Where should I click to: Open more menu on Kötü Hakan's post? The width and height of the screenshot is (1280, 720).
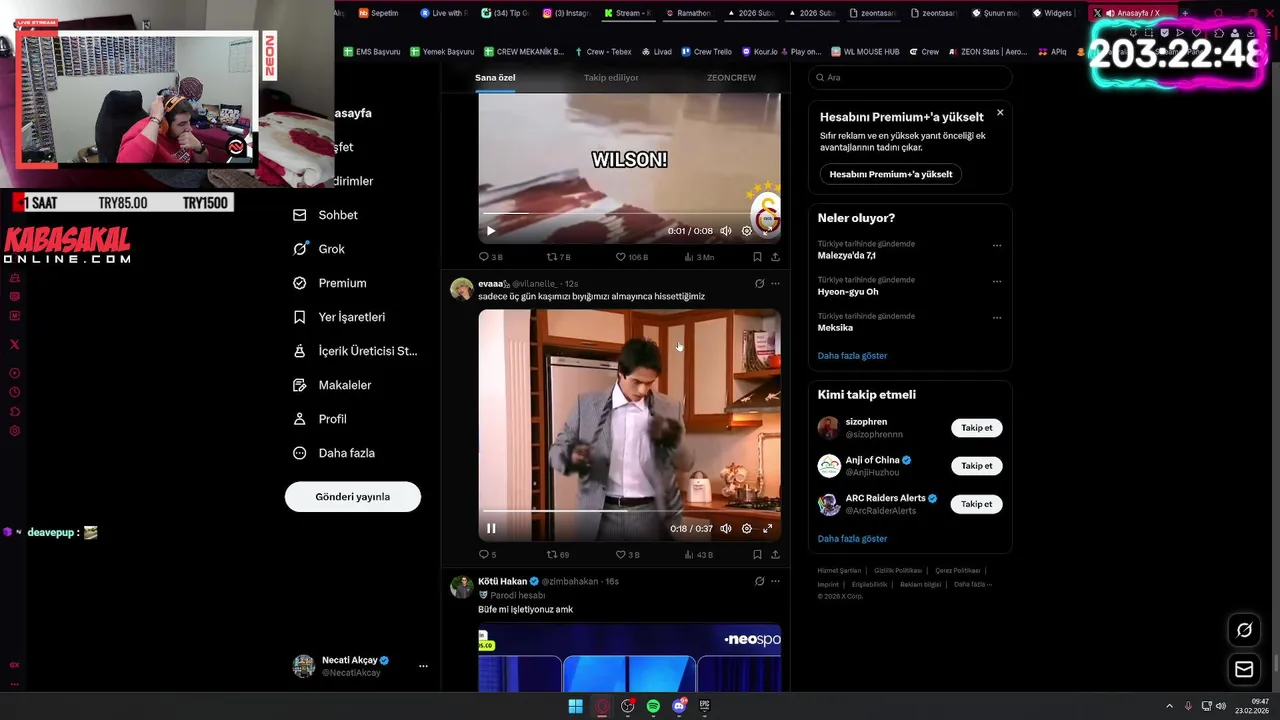775,581
